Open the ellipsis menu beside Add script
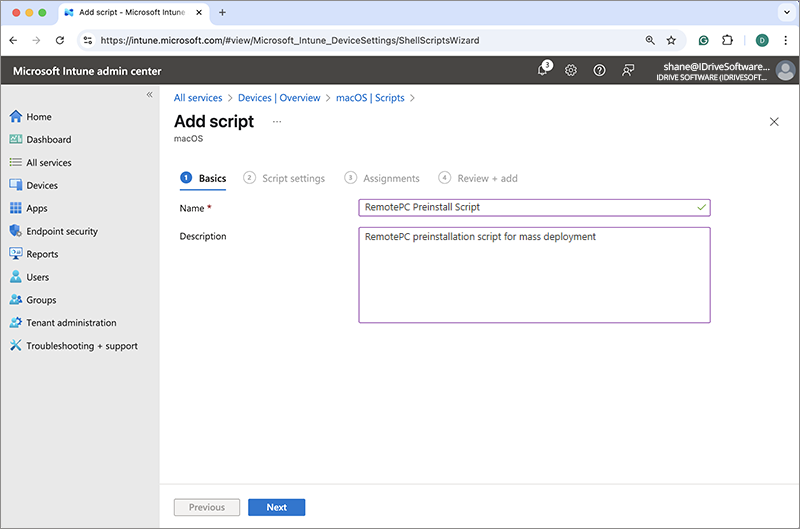This screenshot has height=529, width=800. pos(277,122)
